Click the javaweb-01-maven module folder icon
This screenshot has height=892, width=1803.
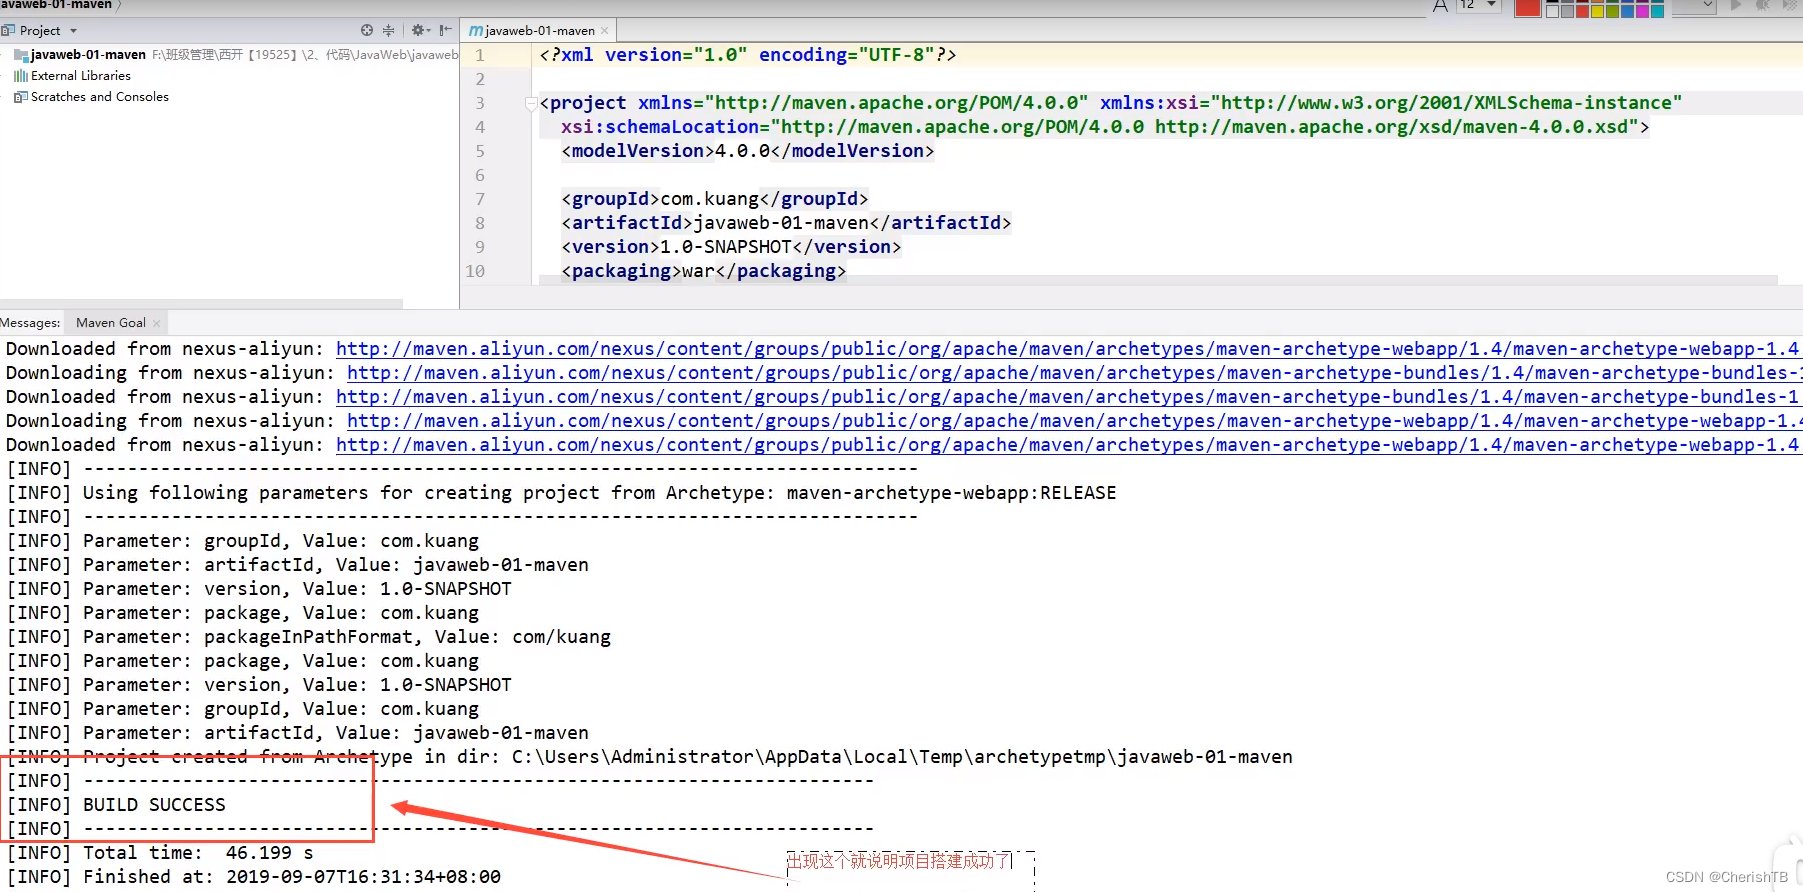tap(21, 55)
